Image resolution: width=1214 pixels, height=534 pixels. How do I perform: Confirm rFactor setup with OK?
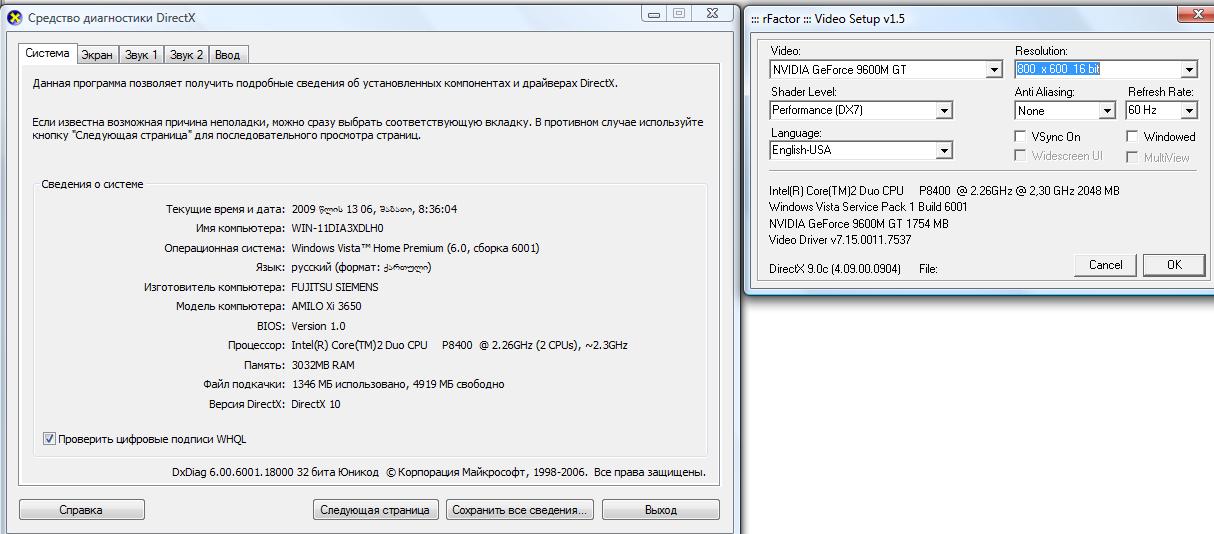1174,265
